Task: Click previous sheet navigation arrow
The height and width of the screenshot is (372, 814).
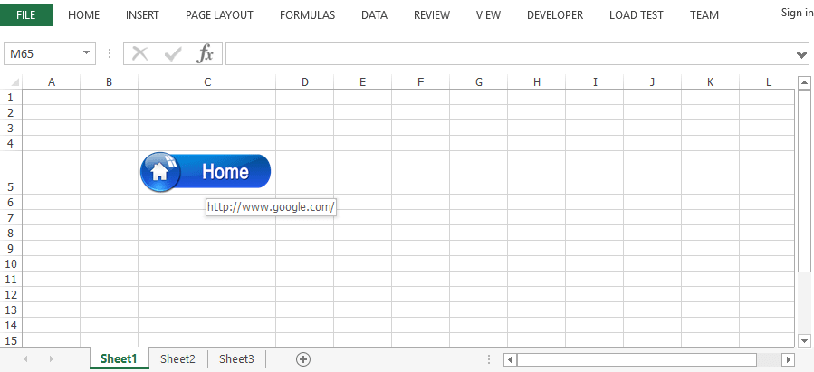Action: (x=25, y=359)
